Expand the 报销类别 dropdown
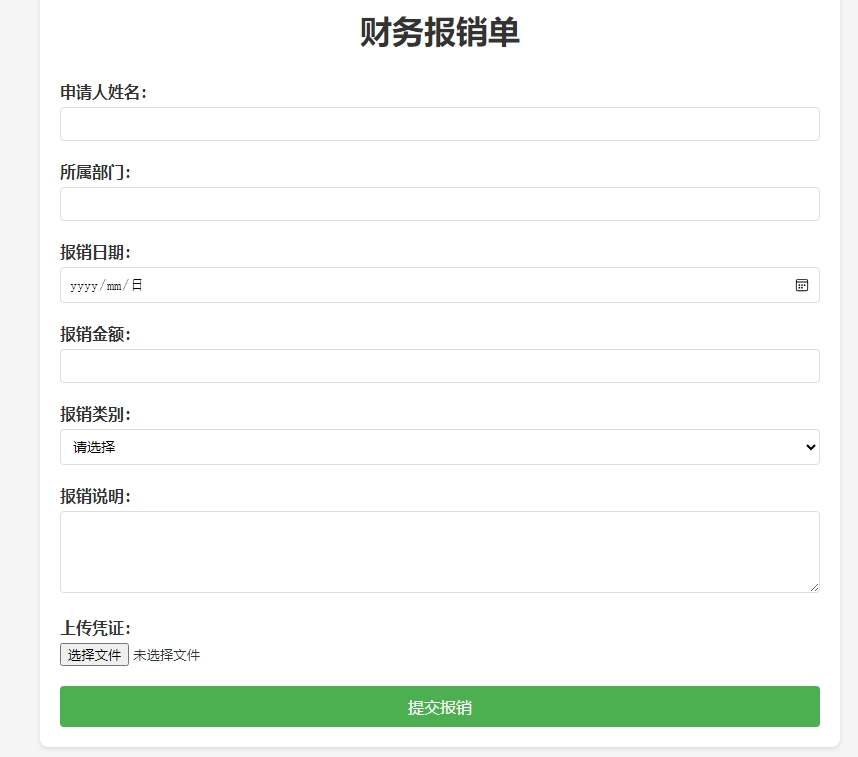858x757 pixels. click(439, 447)
